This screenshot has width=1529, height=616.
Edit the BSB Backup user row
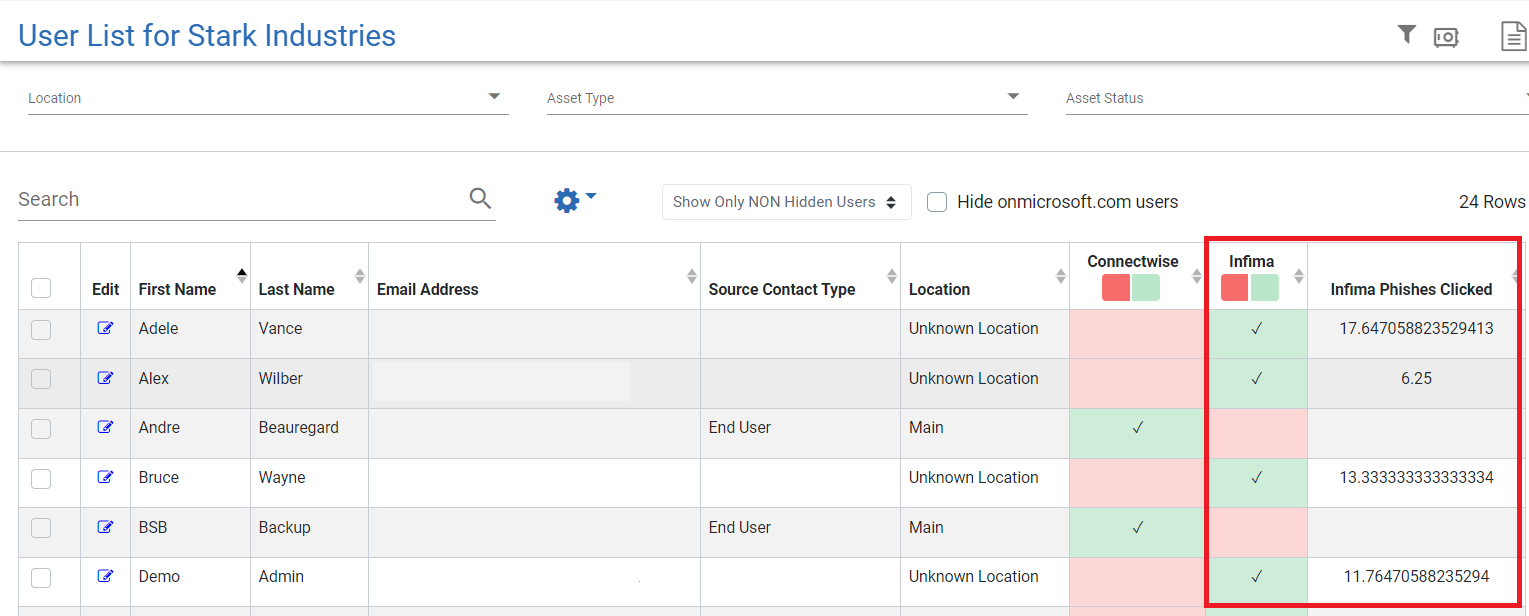tap(105, 527)
